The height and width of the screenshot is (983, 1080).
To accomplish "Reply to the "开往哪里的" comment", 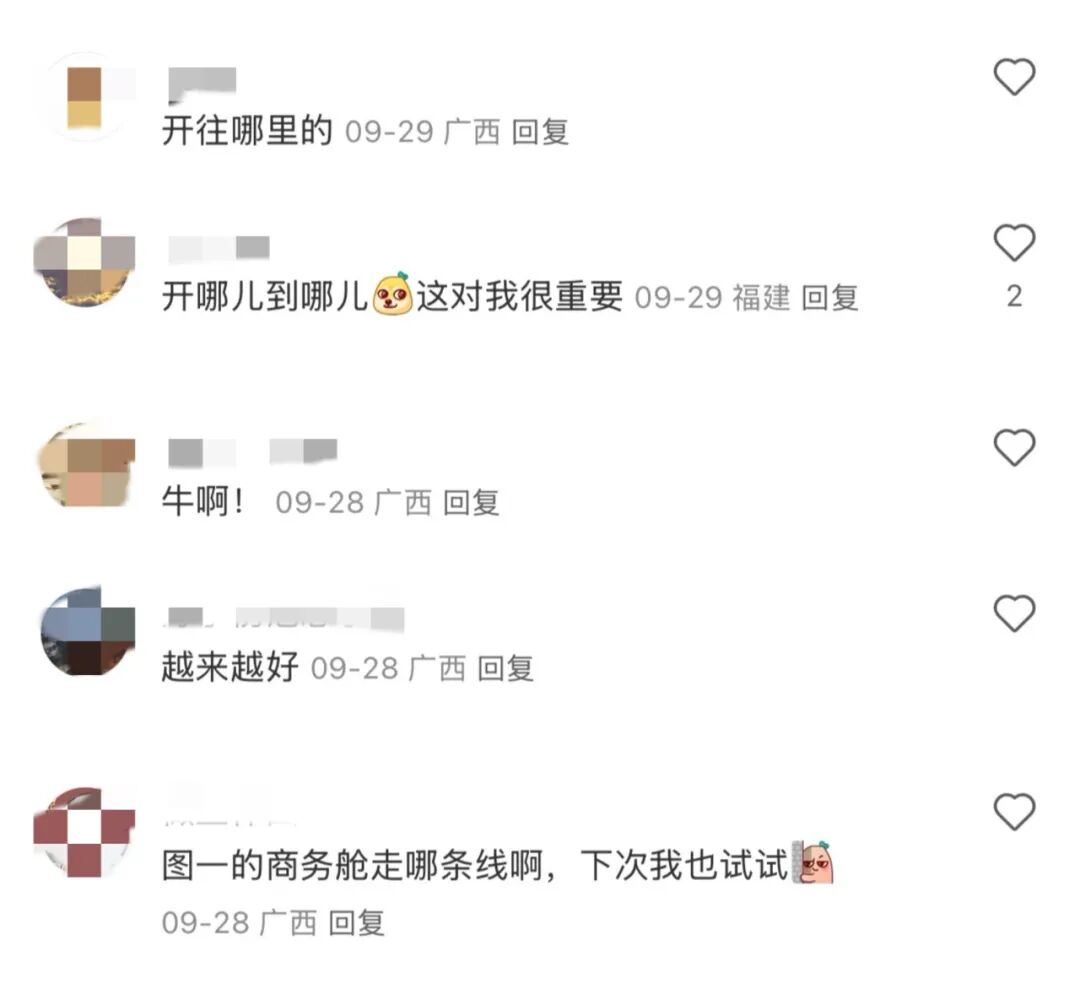I will pyautogui.click(x=540, y=132).
